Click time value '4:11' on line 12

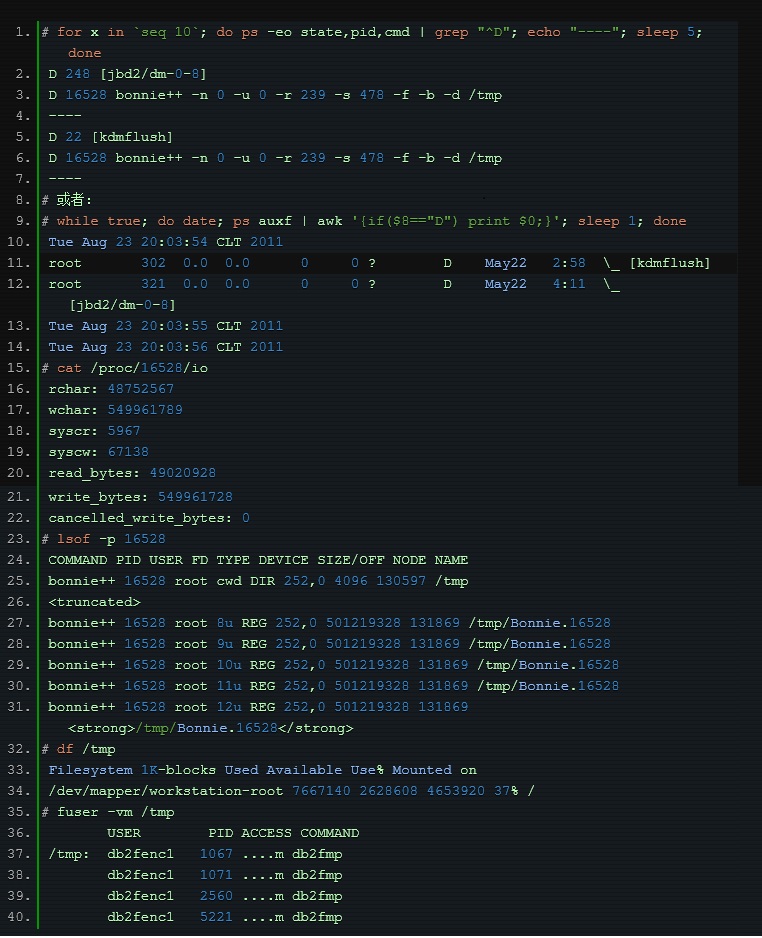coord(569,284)
